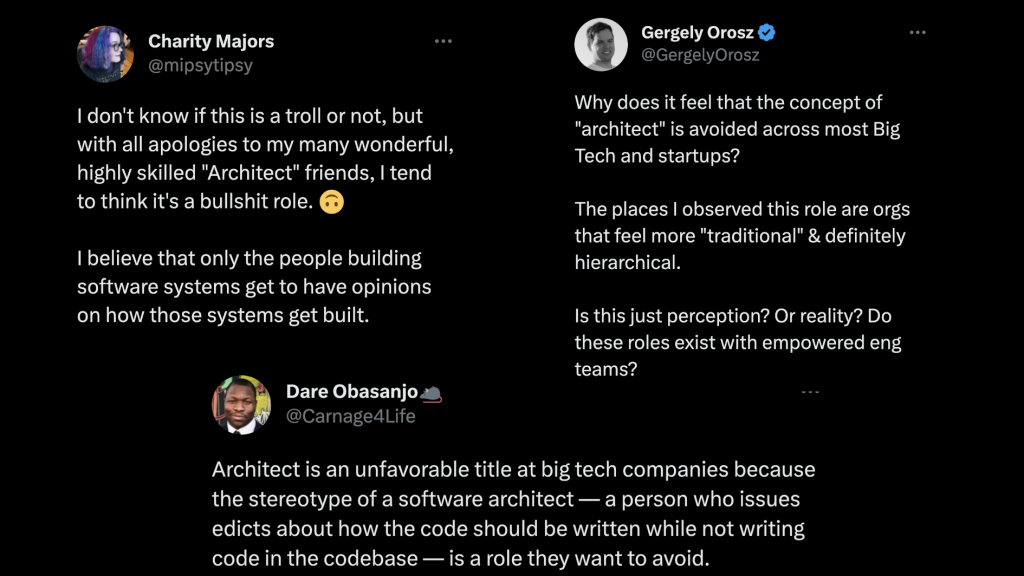1024x576 pixels.
Task: Click the rat emoji beside Dare Obasanjo
Action: coord(430,393)
